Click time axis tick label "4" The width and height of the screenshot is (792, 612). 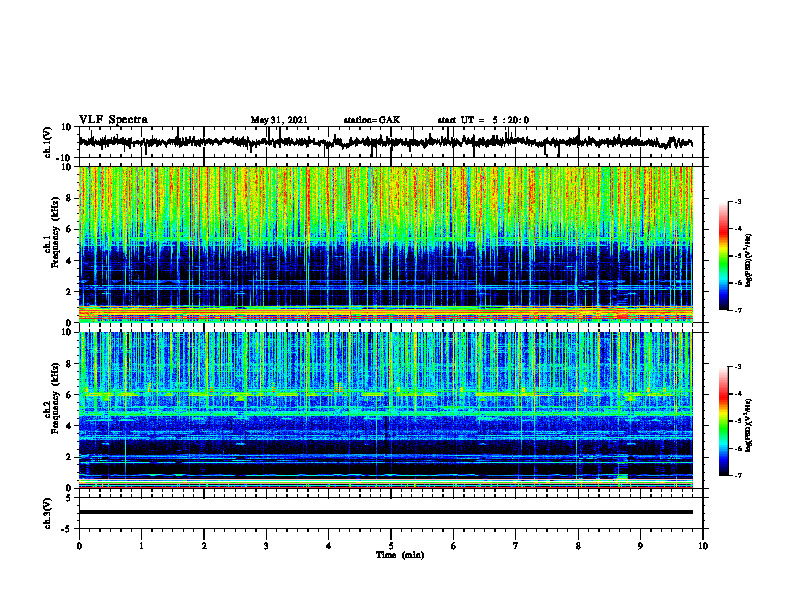click(x=329, y=546)
